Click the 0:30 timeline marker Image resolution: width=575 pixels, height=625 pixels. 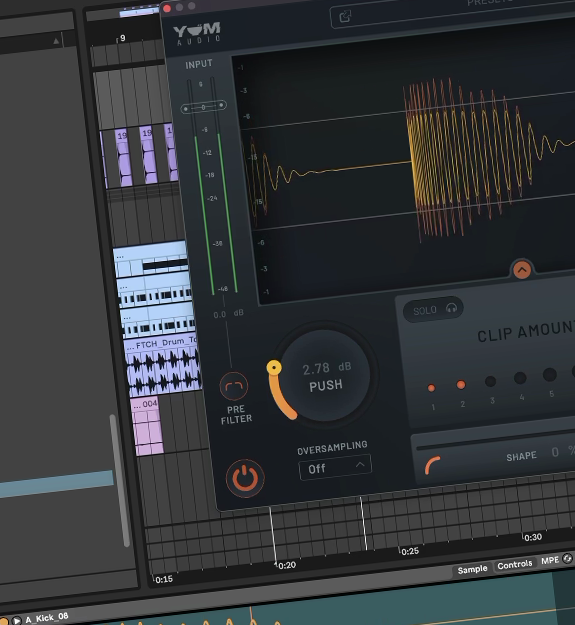tap(533, 537)
